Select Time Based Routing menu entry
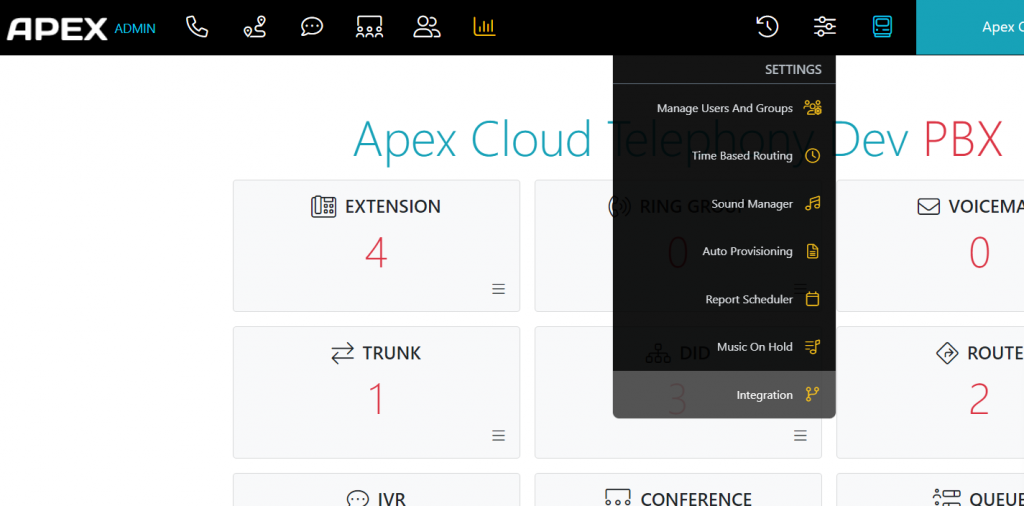Viewport: 1024px width, 506px height. coord(724,155)
